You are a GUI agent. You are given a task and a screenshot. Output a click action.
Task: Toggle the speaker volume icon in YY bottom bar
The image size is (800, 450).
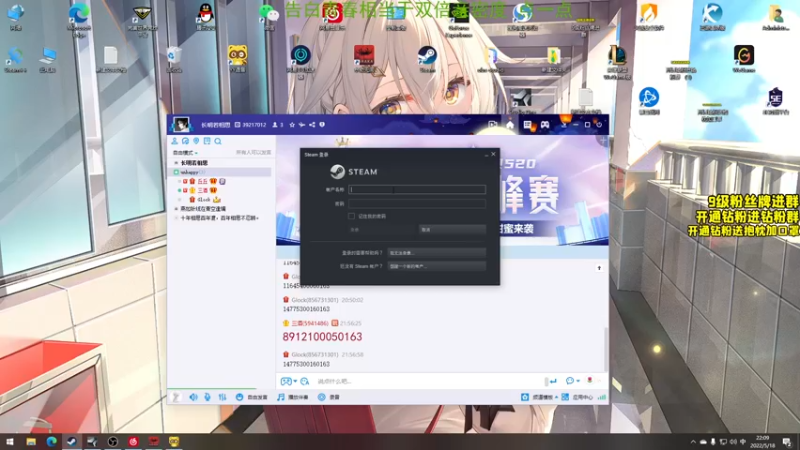[193, 397]
